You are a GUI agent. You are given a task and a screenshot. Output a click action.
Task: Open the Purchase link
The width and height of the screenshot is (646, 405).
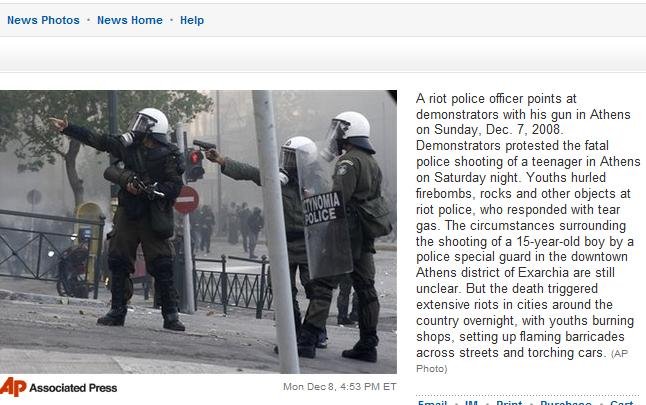566,403
